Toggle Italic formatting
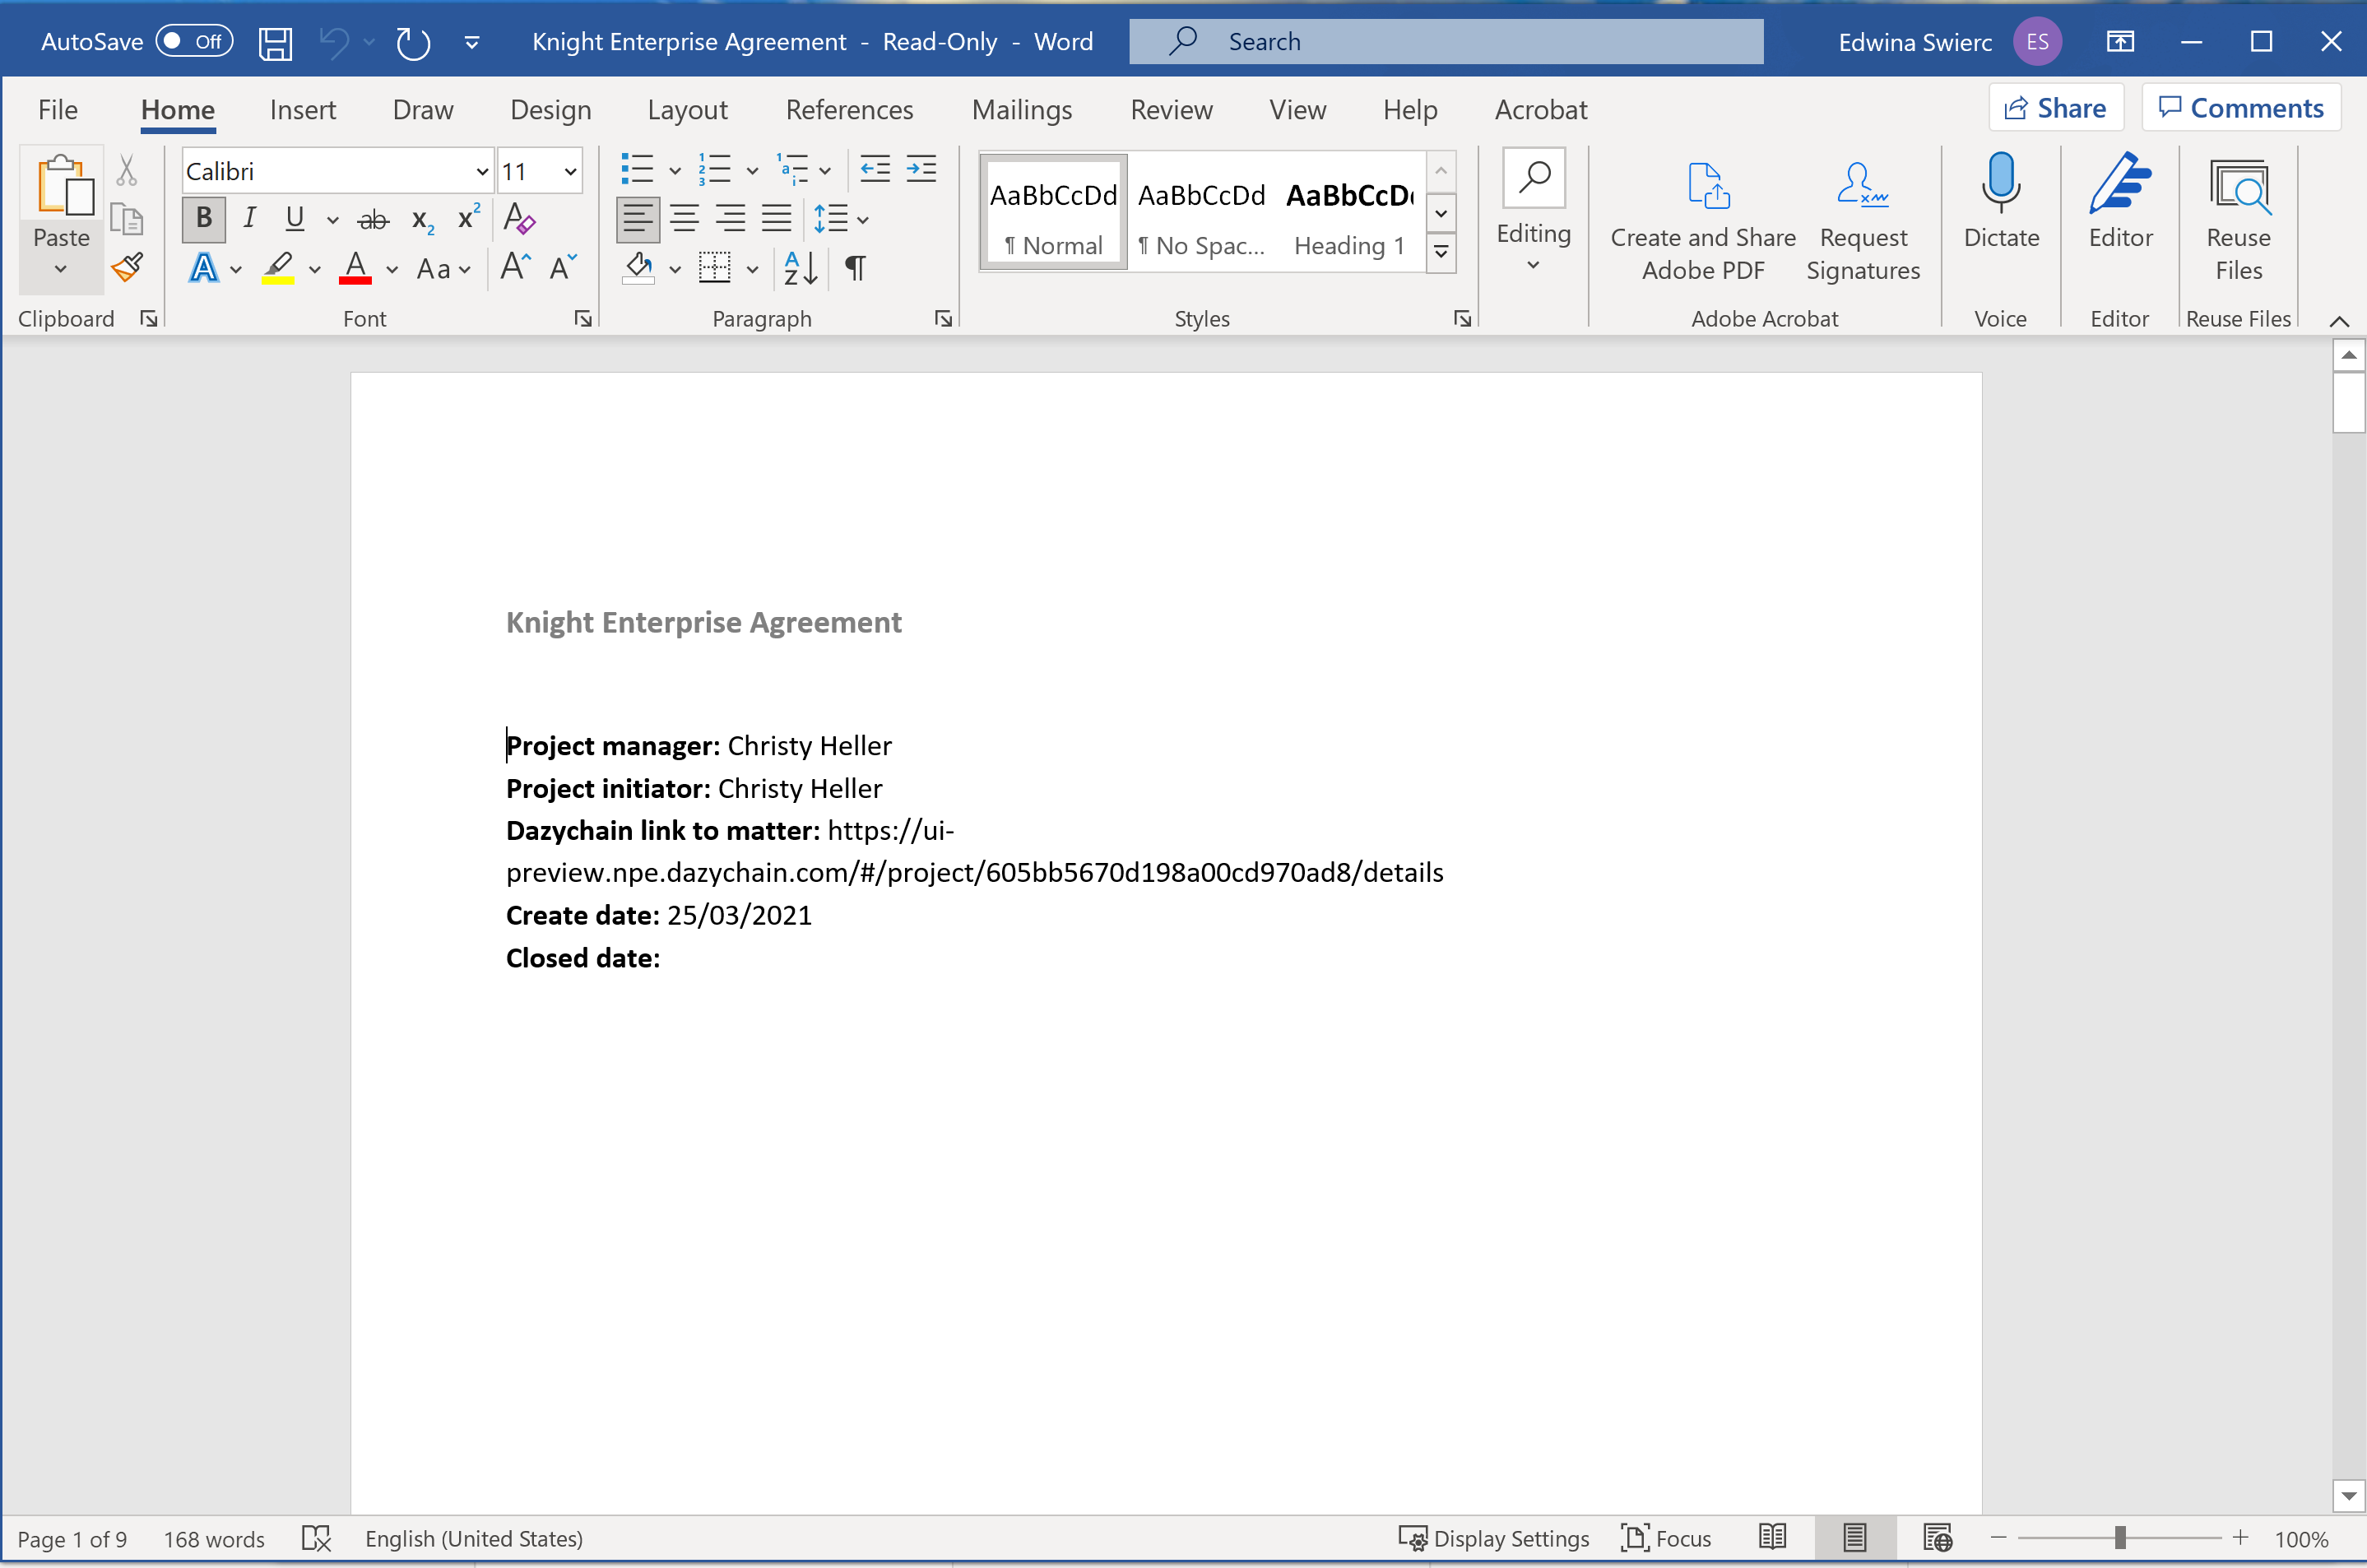The height and width of the screenshot is (1568, 2367). point(249,218)
